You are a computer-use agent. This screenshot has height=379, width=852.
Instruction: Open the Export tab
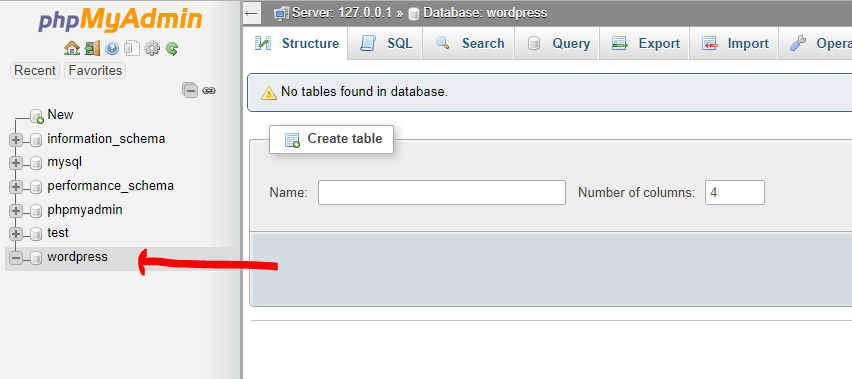point(645,43)
